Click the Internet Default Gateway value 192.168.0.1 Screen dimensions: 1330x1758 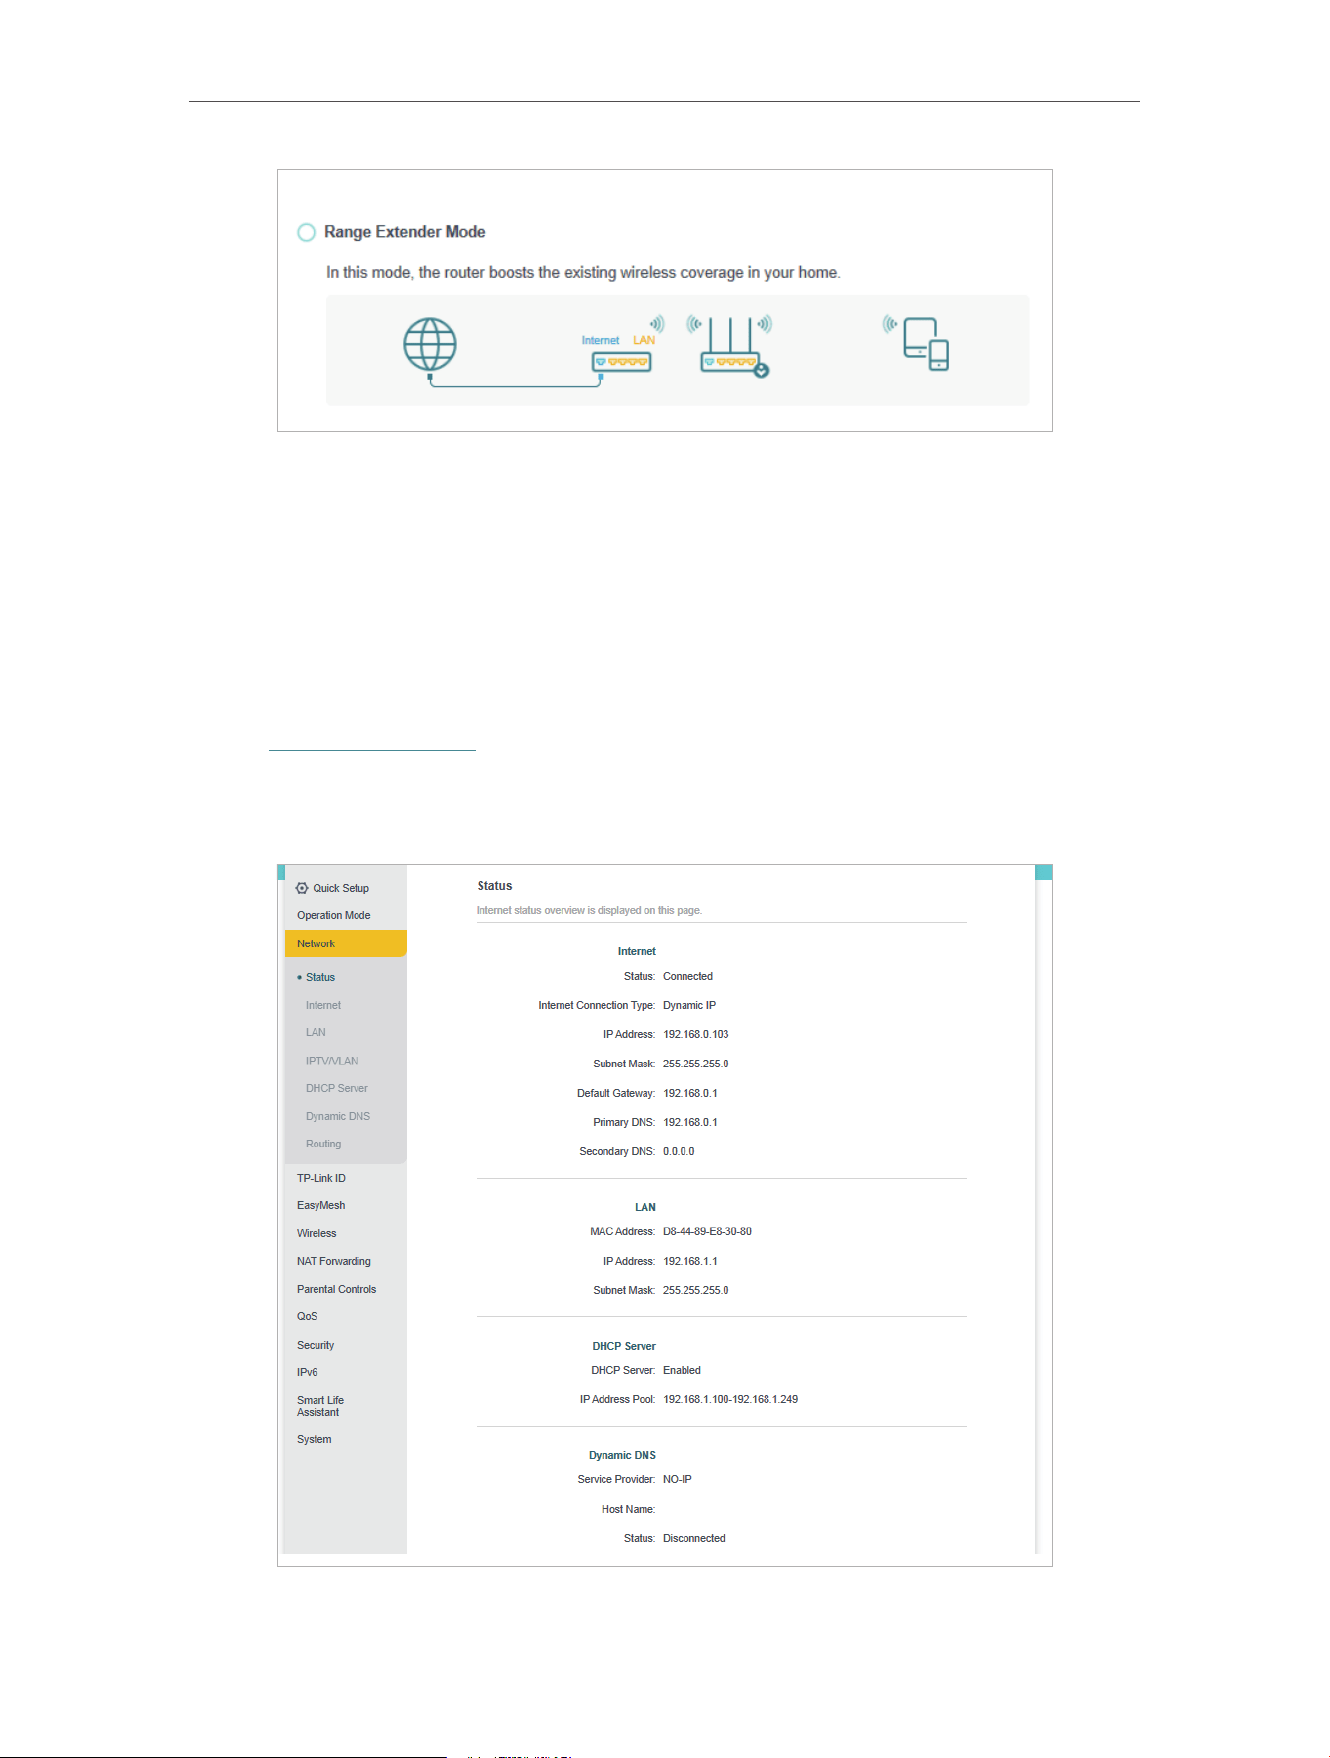tap(690, 1093)
